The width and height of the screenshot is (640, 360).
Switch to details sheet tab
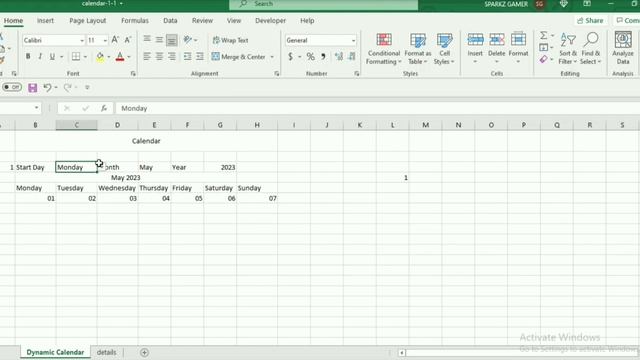coord(107,352)
